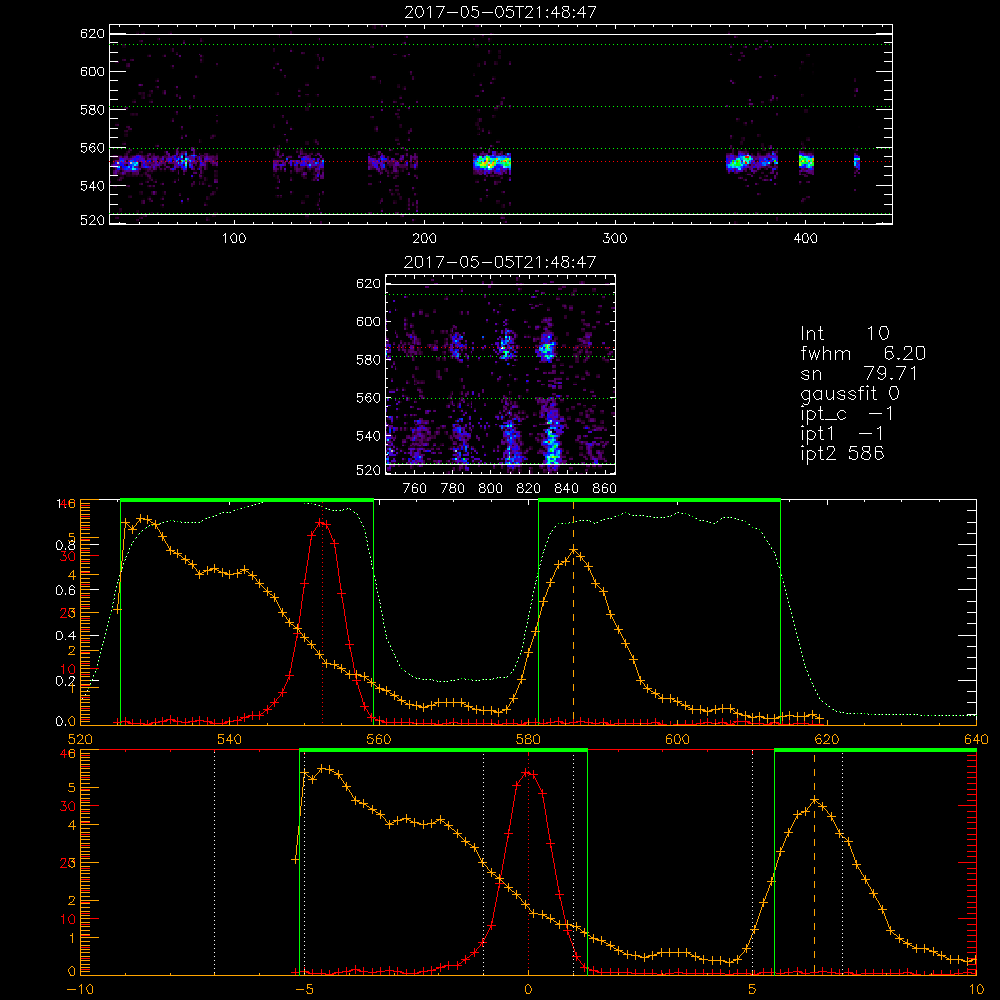Click x-axis label 0 of bottom plot
1000x1000 pixels.
click(x=528, y=990)
